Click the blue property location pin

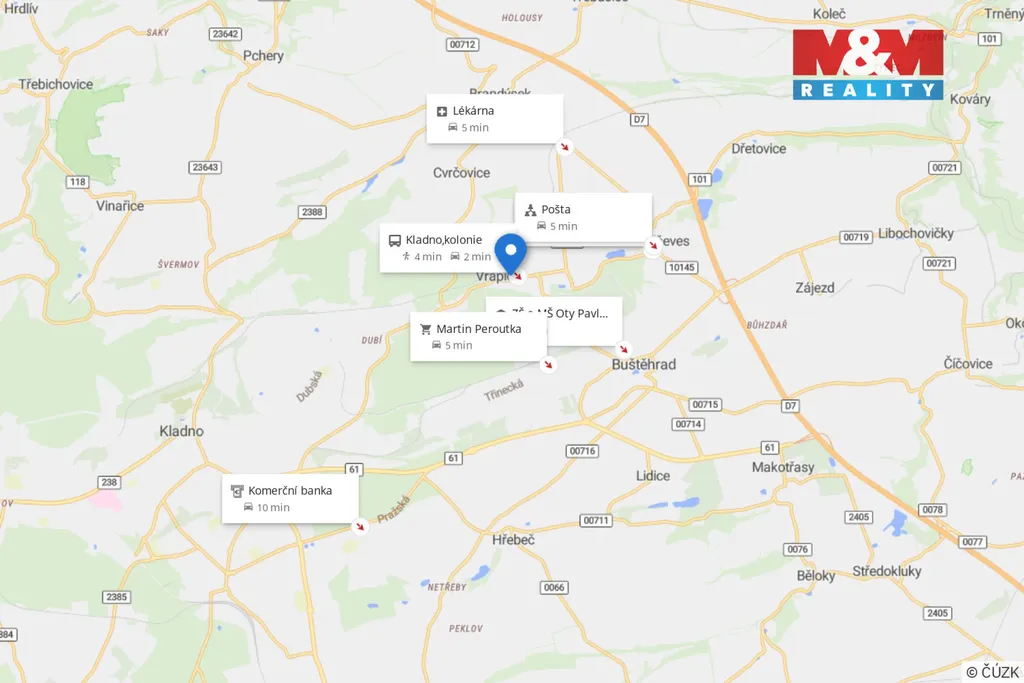click(x=511, y=255)
